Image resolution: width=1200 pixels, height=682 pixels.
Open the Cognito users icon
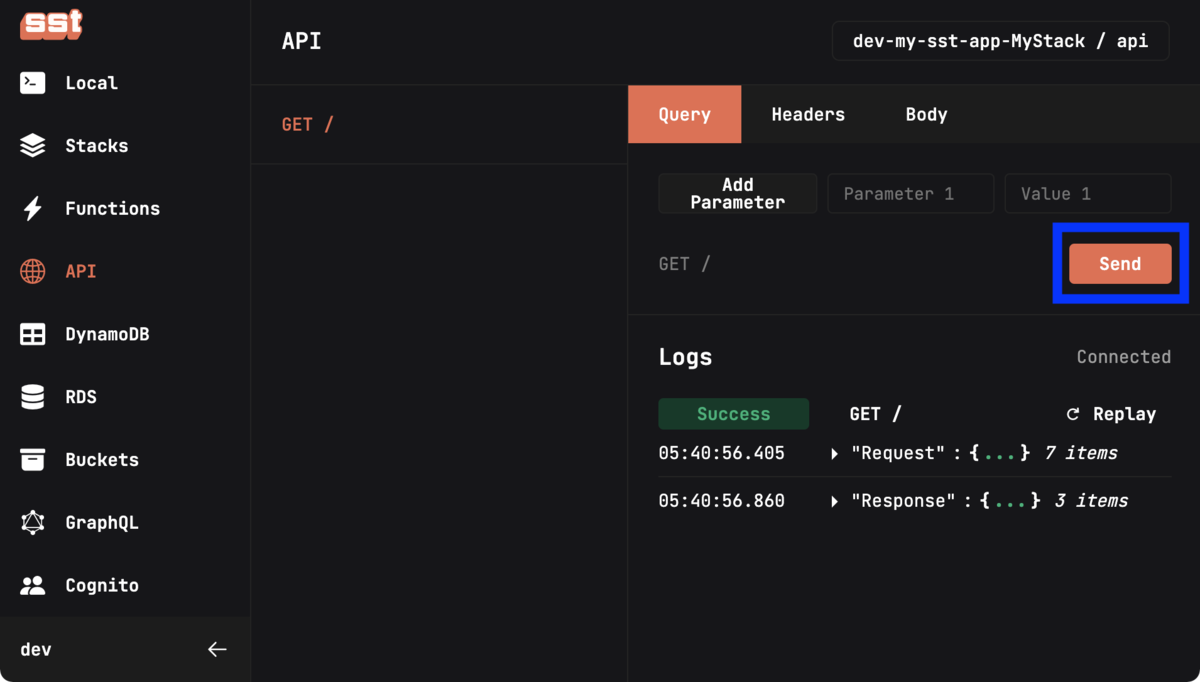[x=32, y=585]
